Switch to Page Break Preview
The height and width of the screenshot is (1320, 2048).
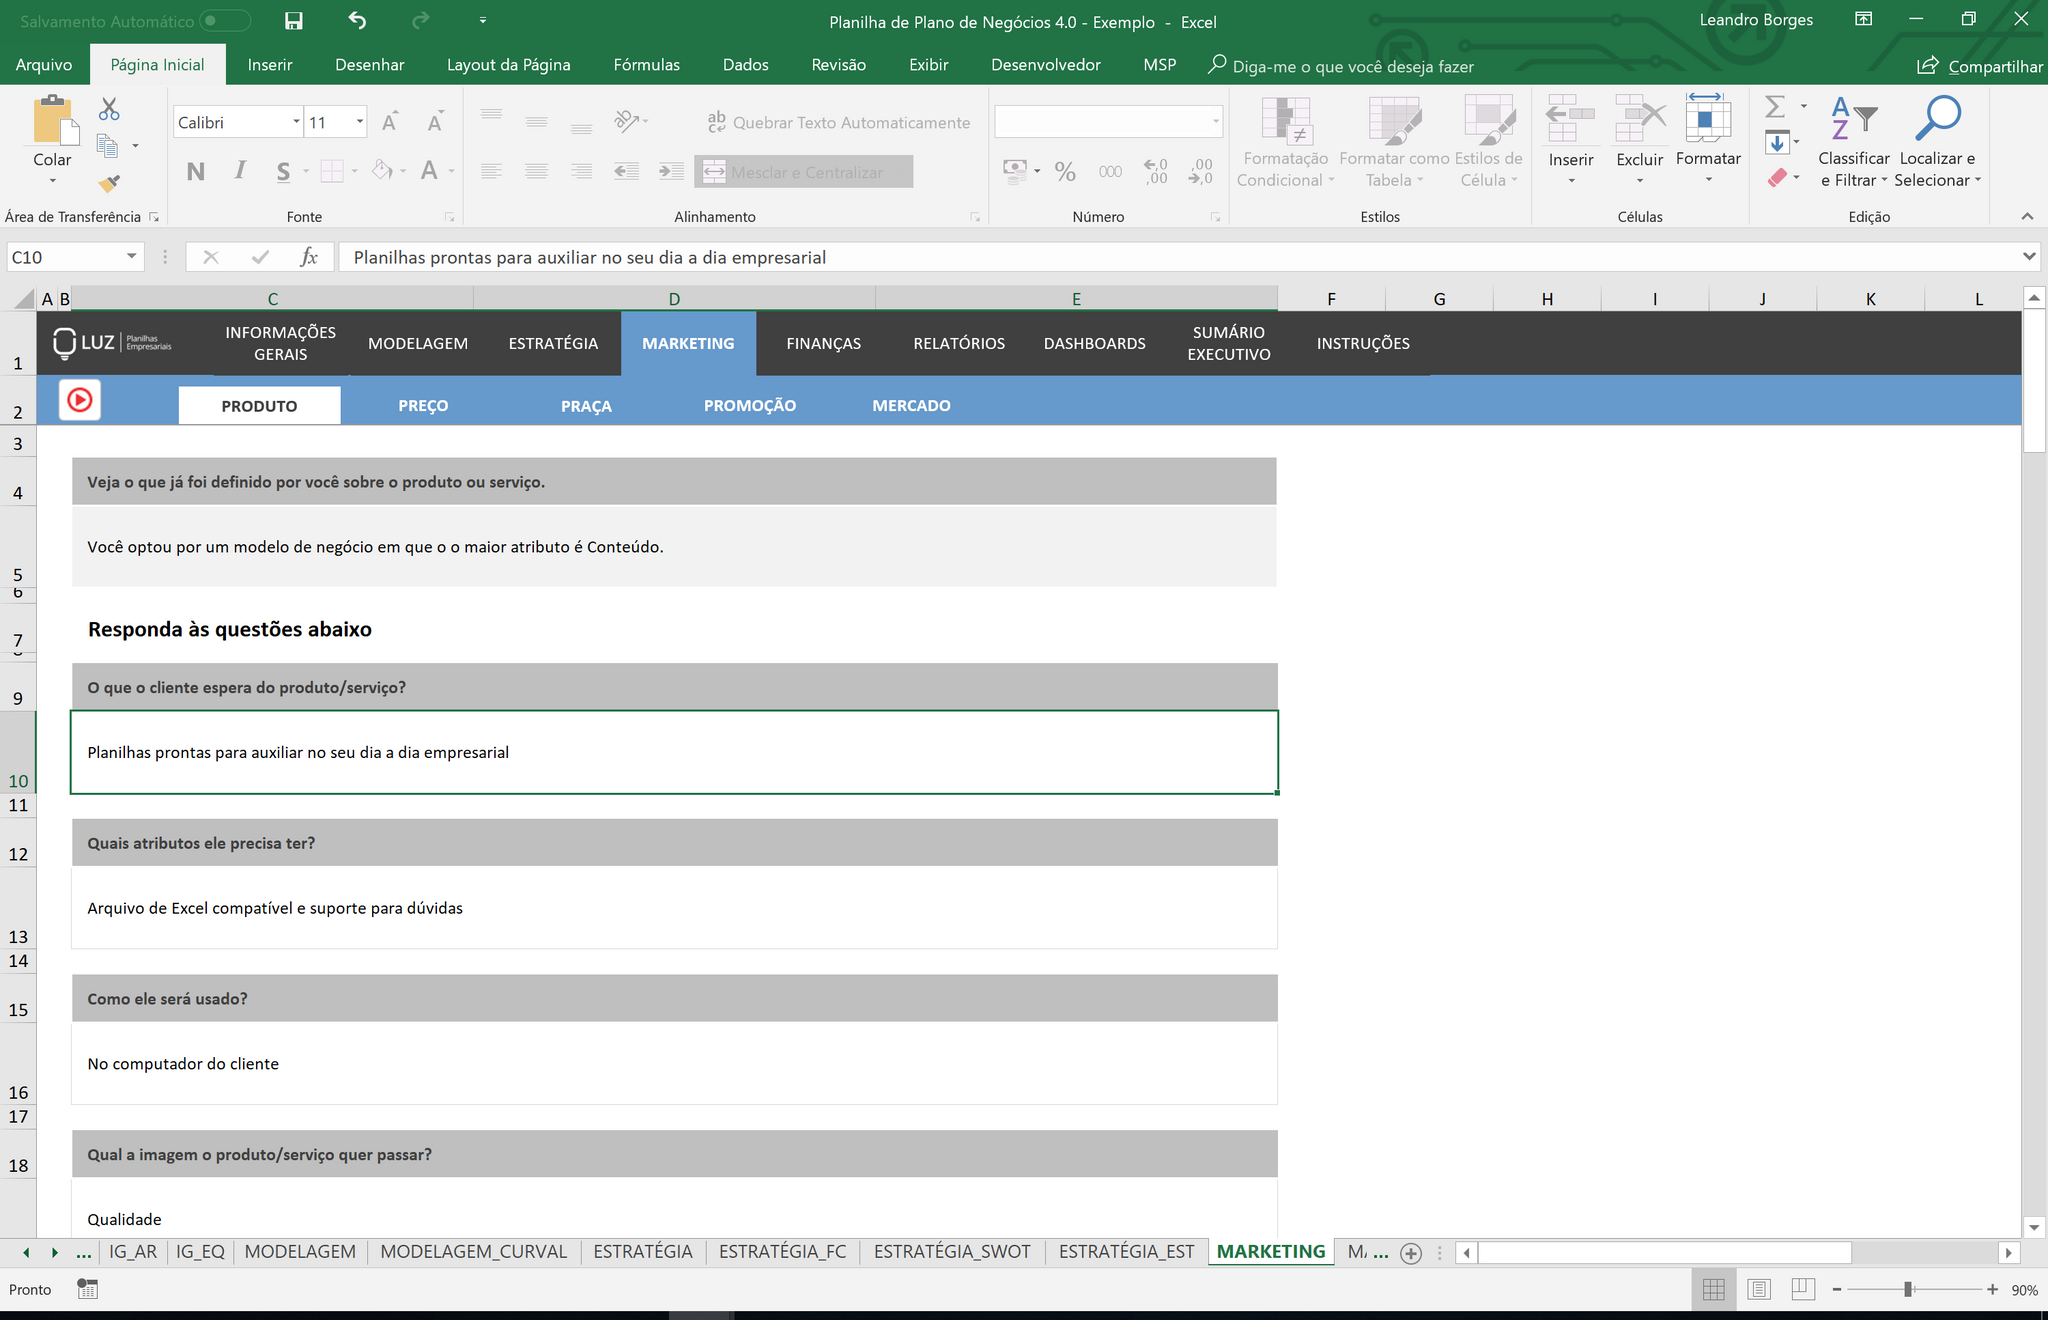click(x=1803, y=1290)
